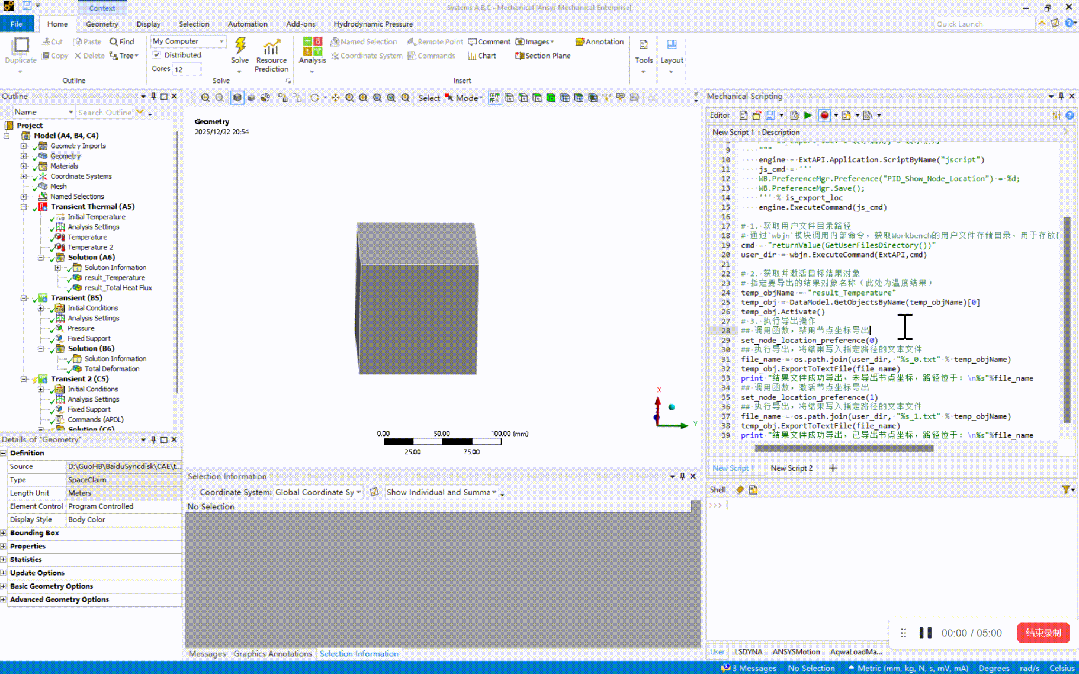1079x674 pixels.
Task: Expand the Geometry Imports node
Action: point(24,146)
